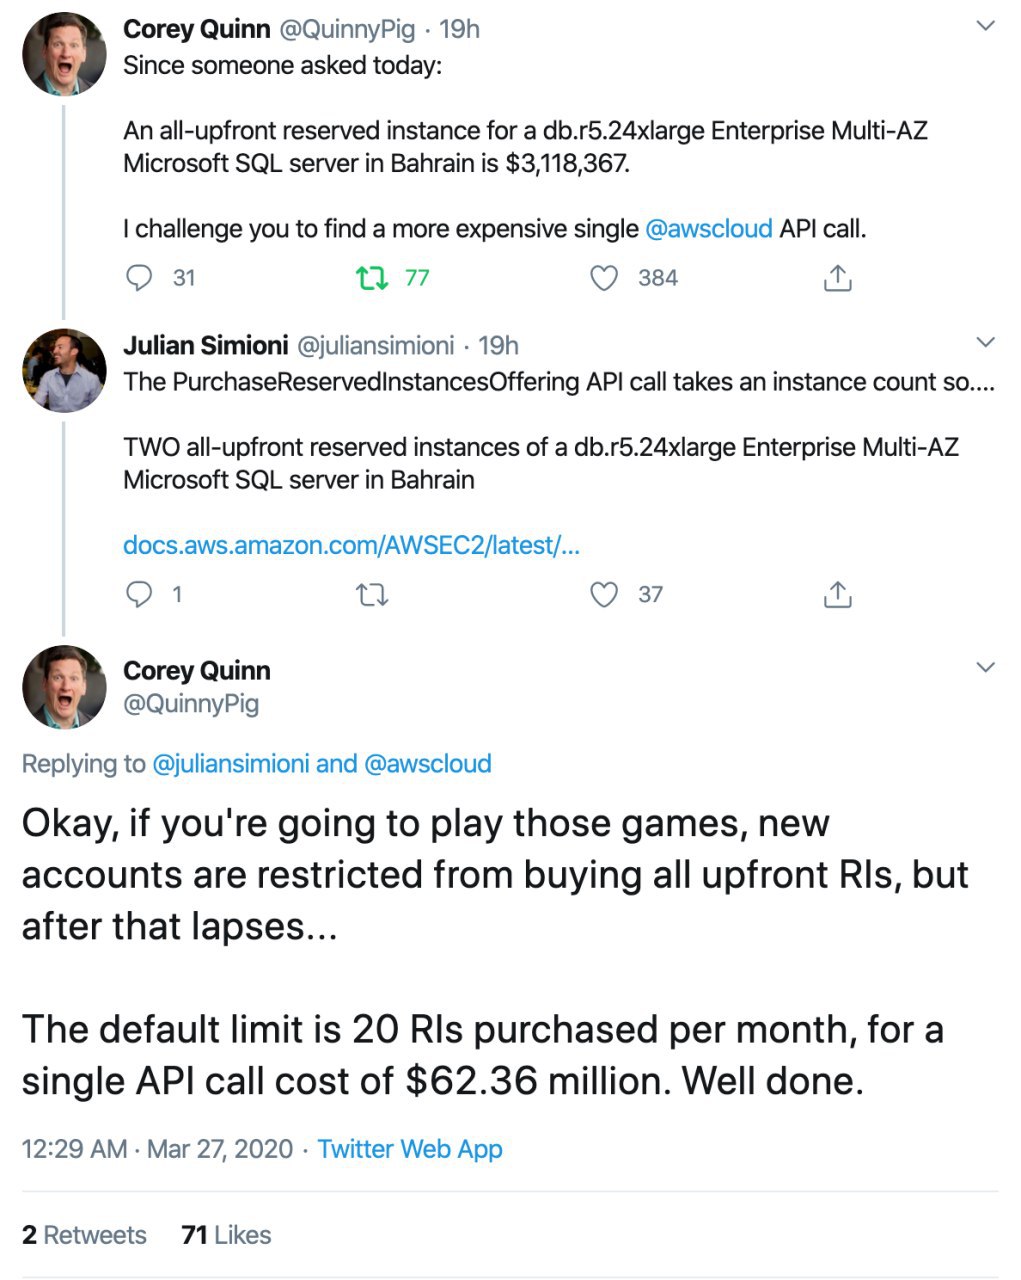Open more options chevron on first tweet
1021x1280 pixels.
(x=986, y=26)
